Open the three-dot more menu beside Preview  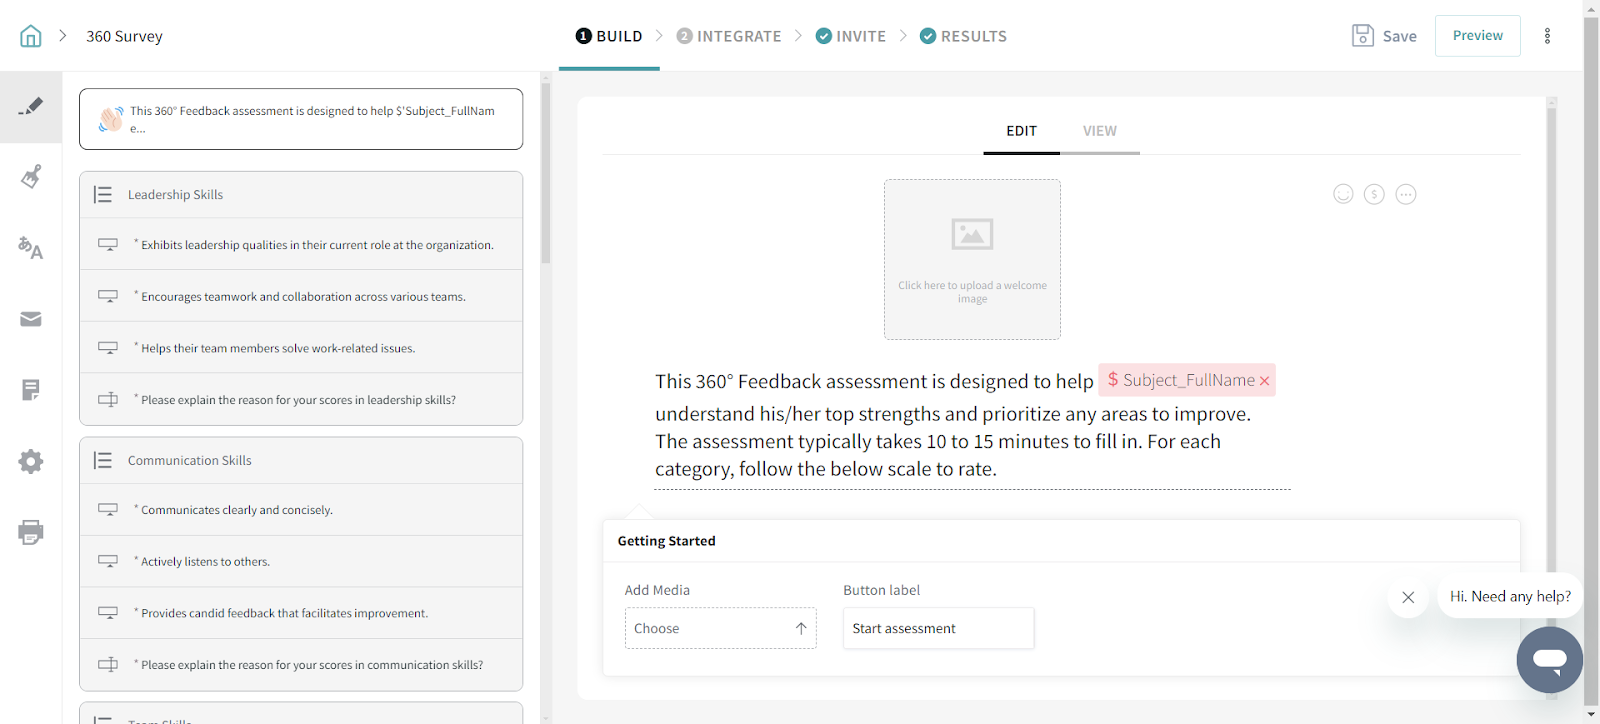pos(1547,36)
